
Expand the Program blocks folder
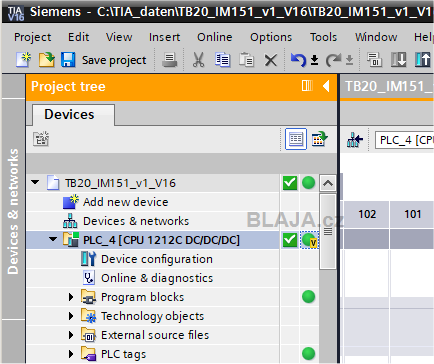pos(71,297)
